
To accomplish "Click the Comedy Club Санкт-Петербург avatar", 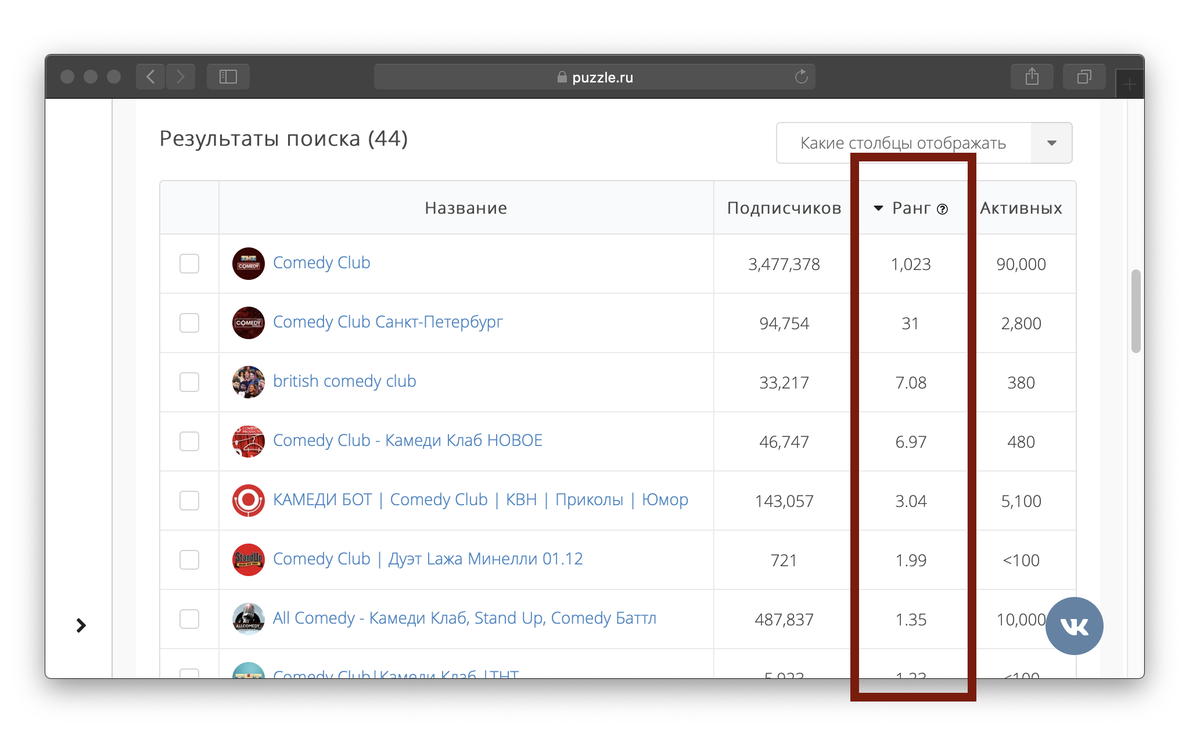I will click(x=248, y=323).
